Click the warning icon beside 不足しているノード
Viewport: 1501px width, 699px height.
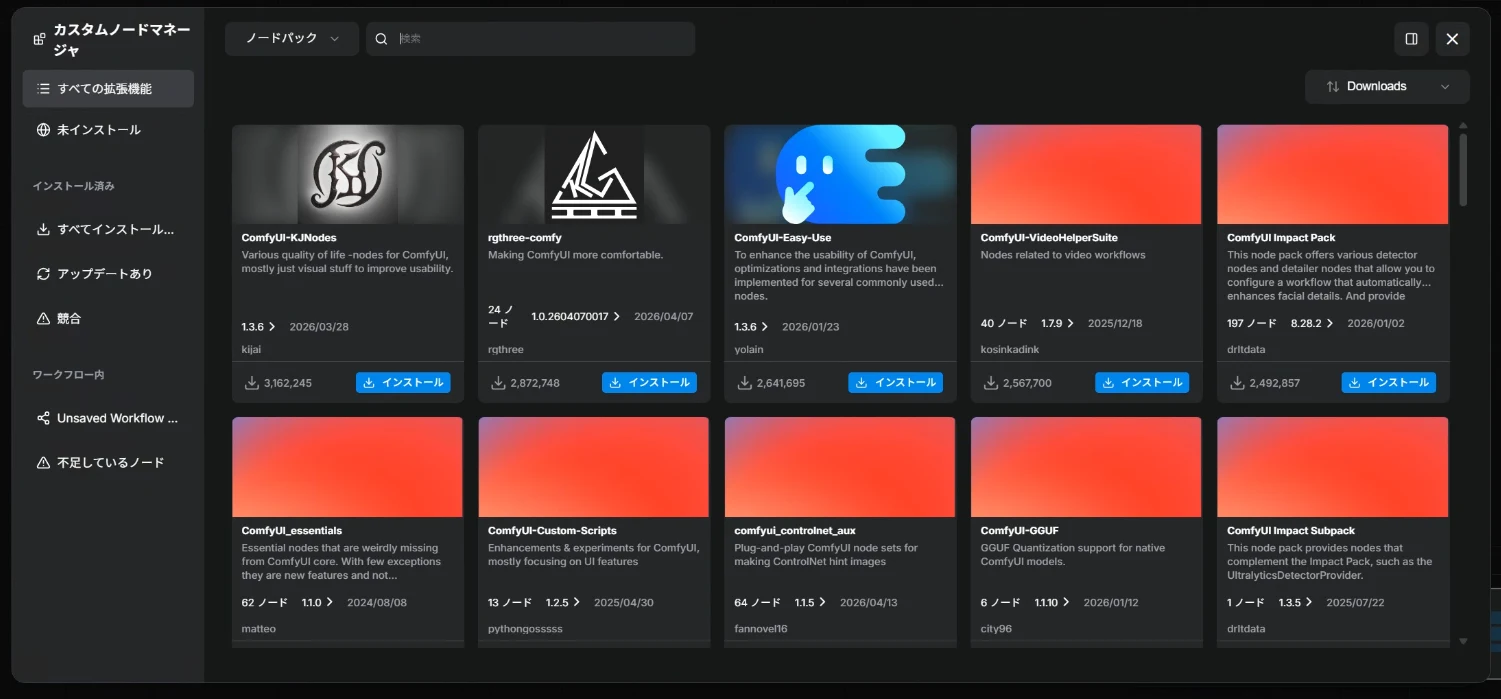43,463
